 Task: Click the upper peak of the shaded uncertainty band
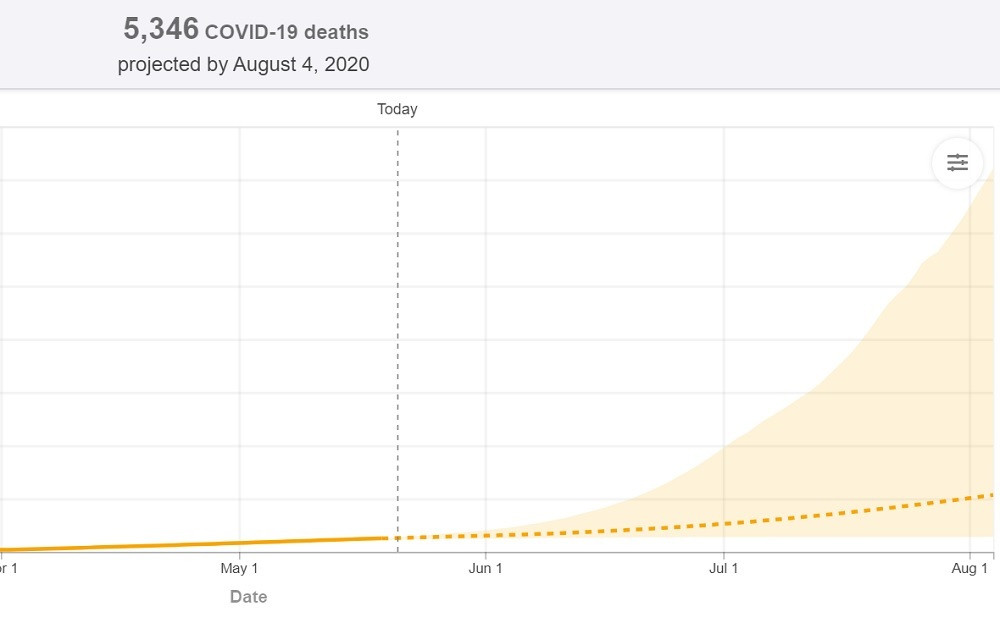pyautogui.click(x=990, y=178)
